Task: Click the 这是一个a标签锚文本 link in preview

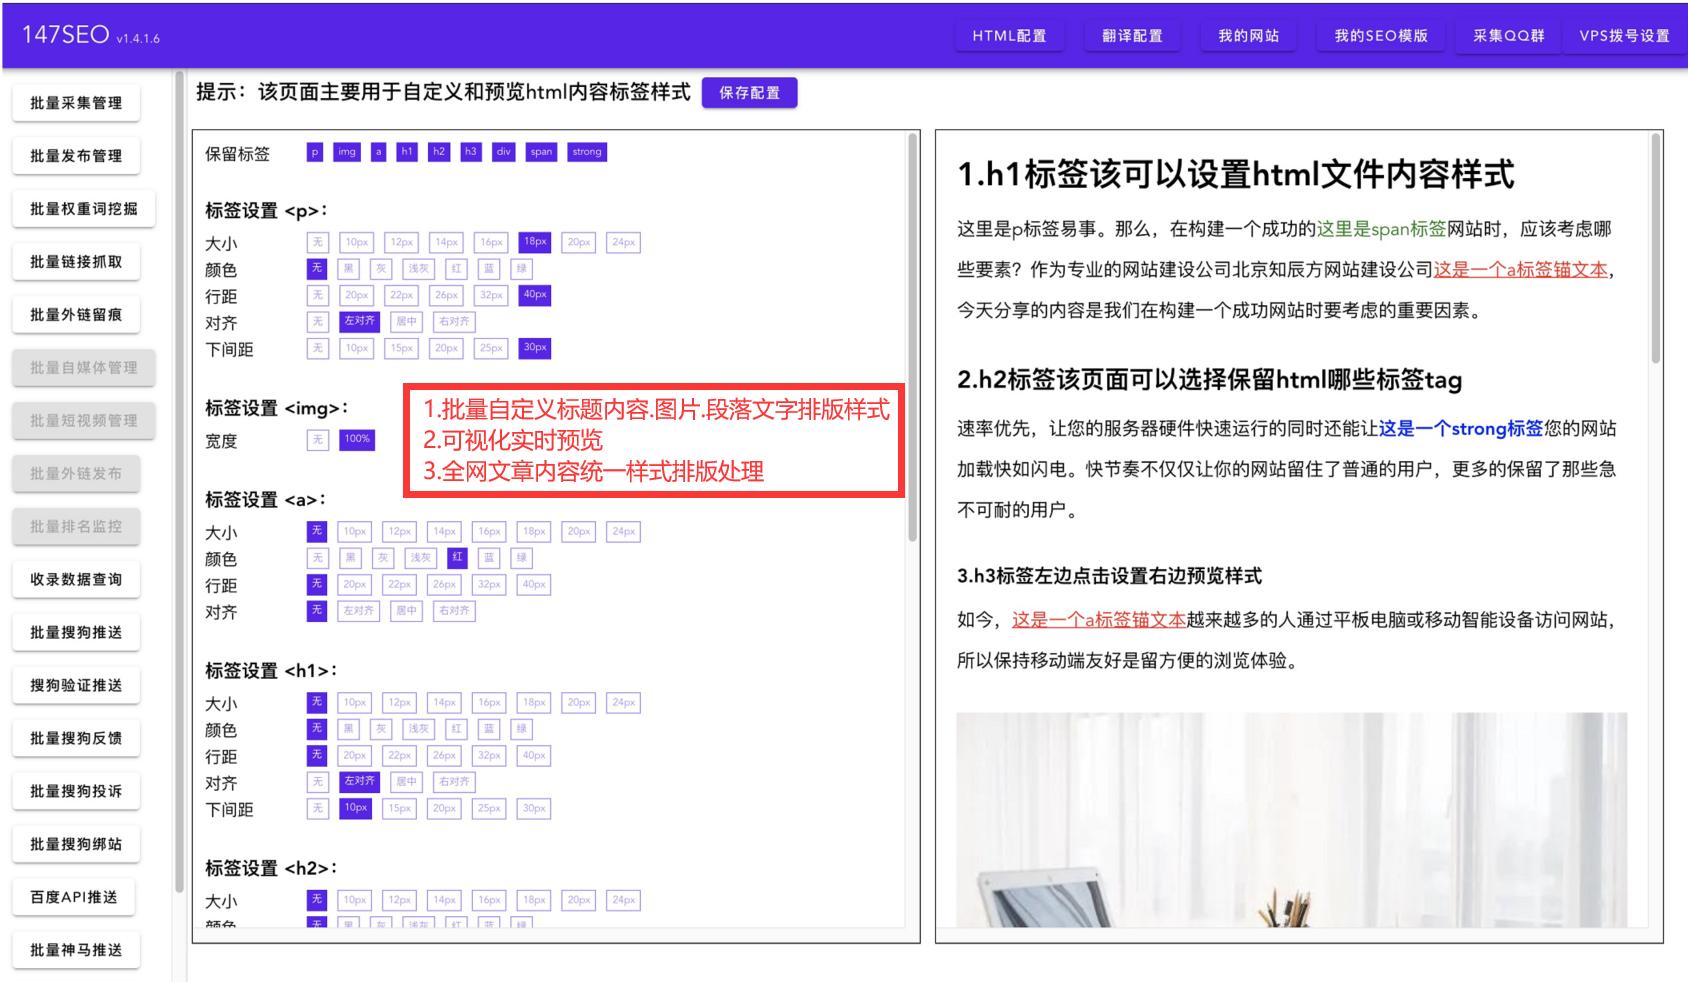Action: pos(1097,619)
